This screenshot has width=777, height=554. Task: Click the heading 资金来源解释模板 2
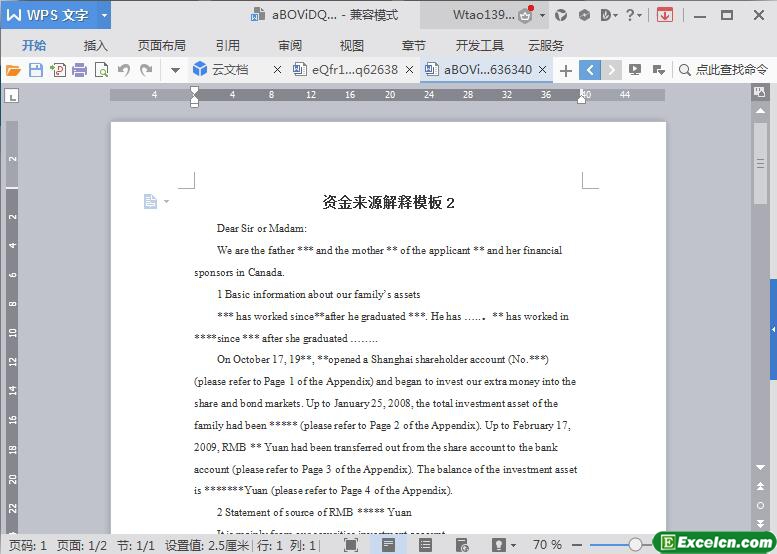[x=388, y=202]
